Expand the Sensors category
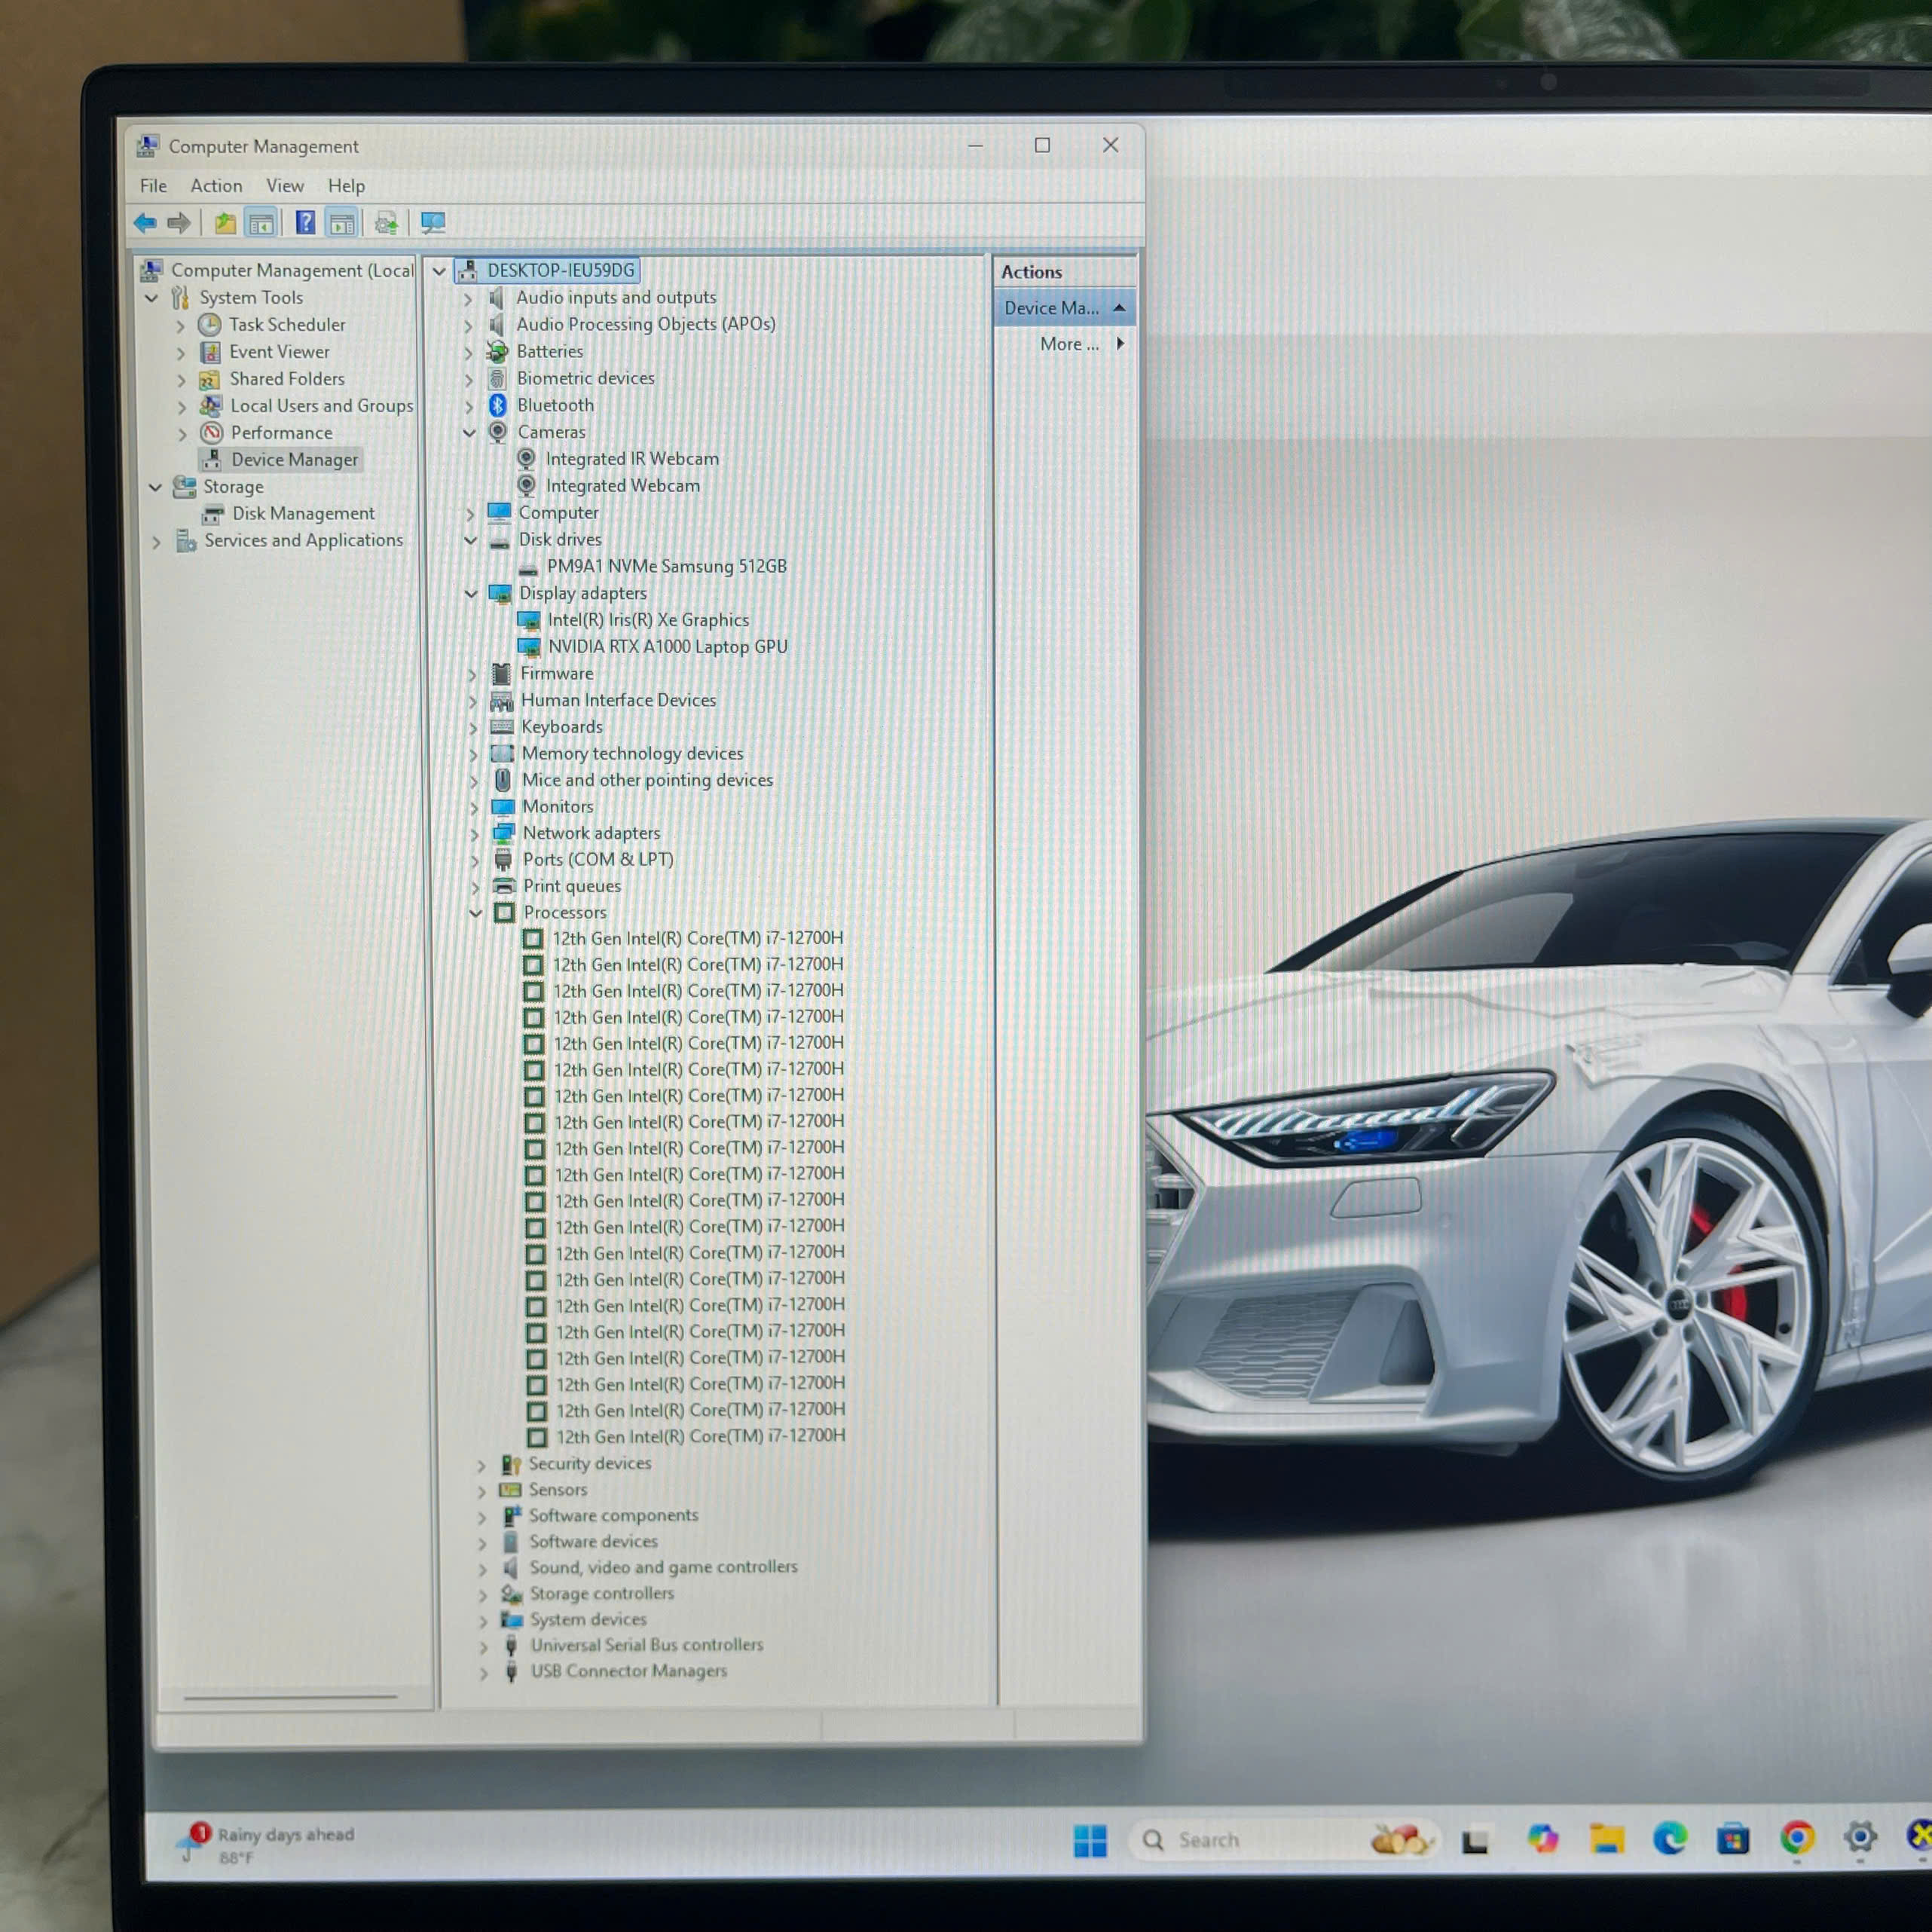 click(481, 1491)
